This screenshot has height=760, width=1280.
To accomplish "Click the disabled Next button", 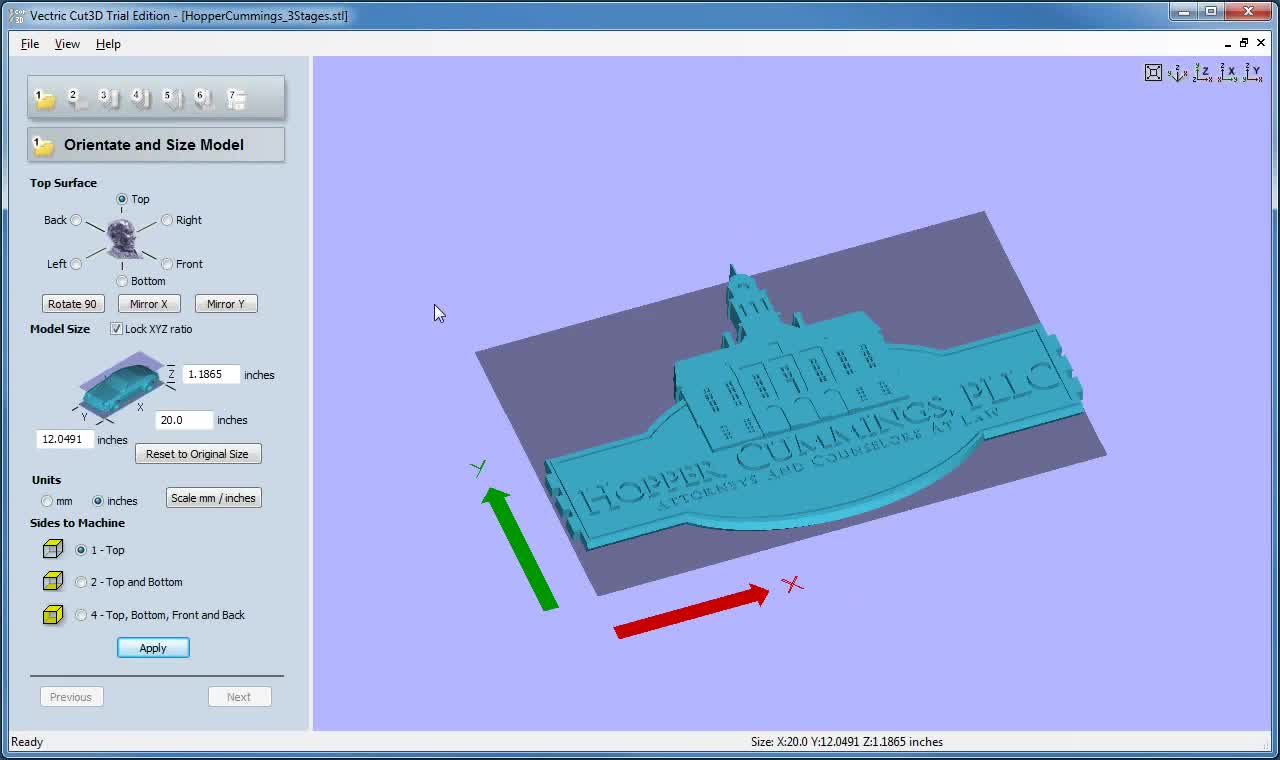I will point(239,697).
